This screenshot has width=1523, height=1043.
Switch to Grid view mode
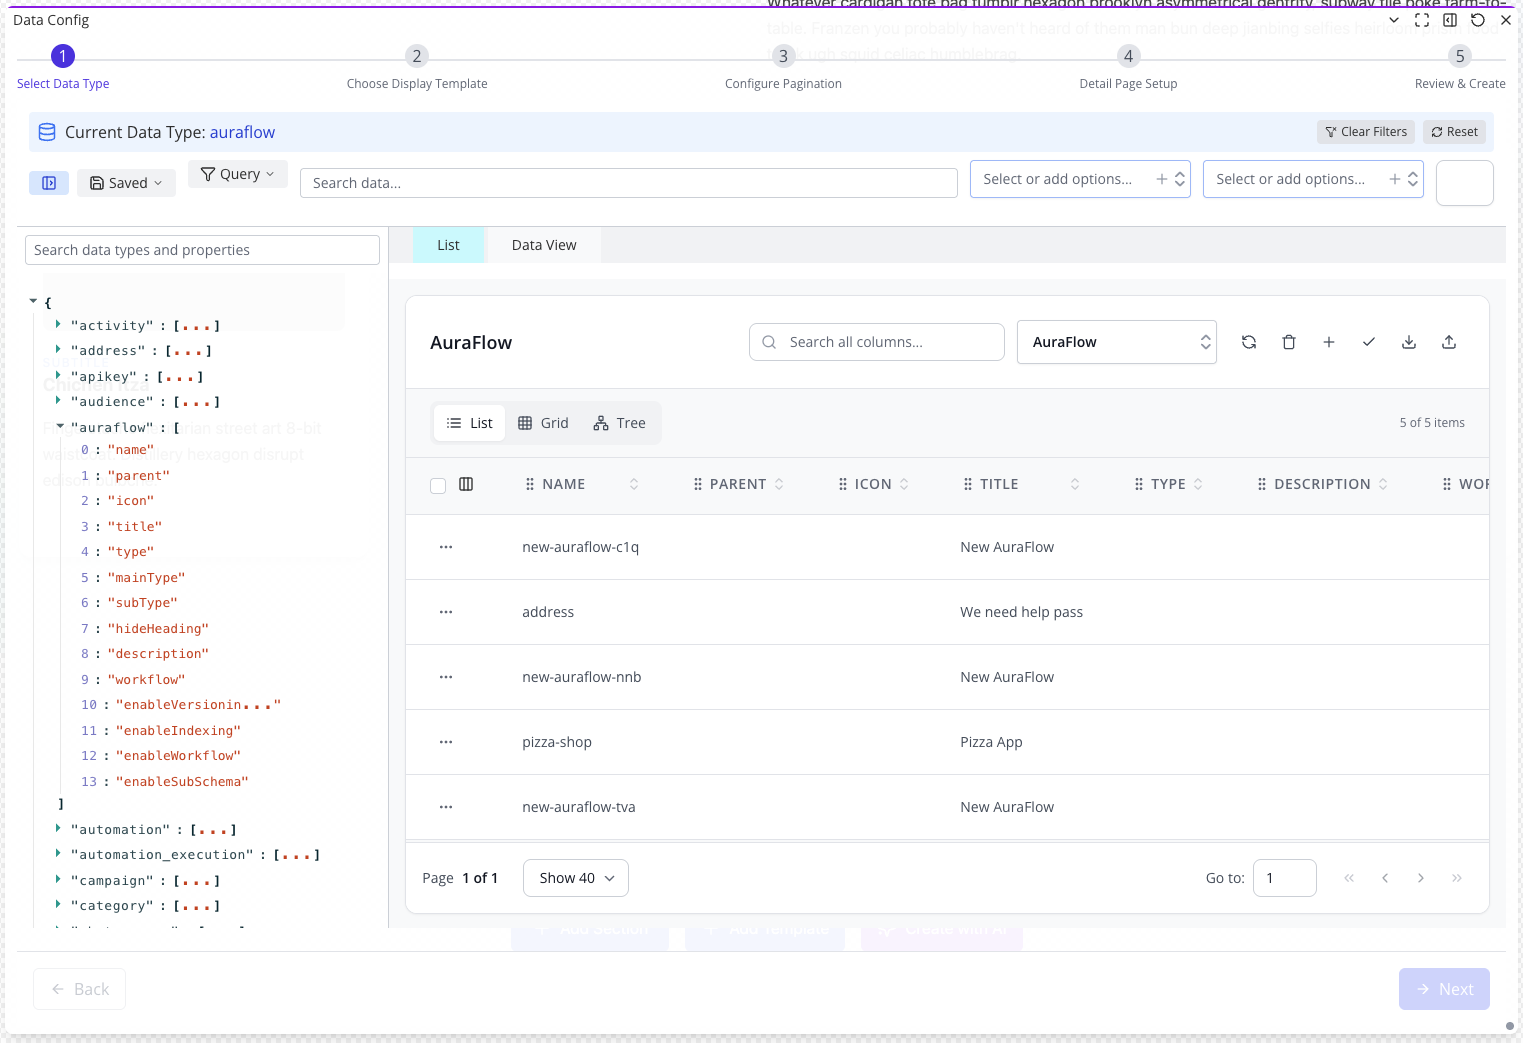tap(543, 423)
